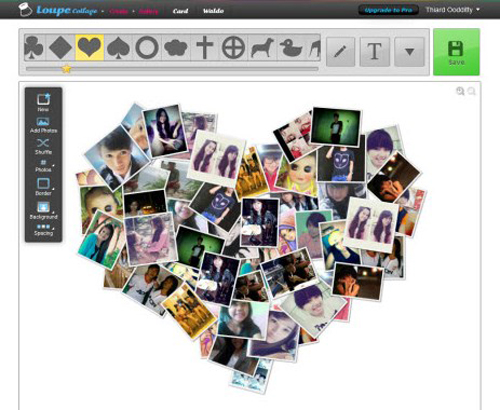Zoom out on the collage canvas

(471, 91)
